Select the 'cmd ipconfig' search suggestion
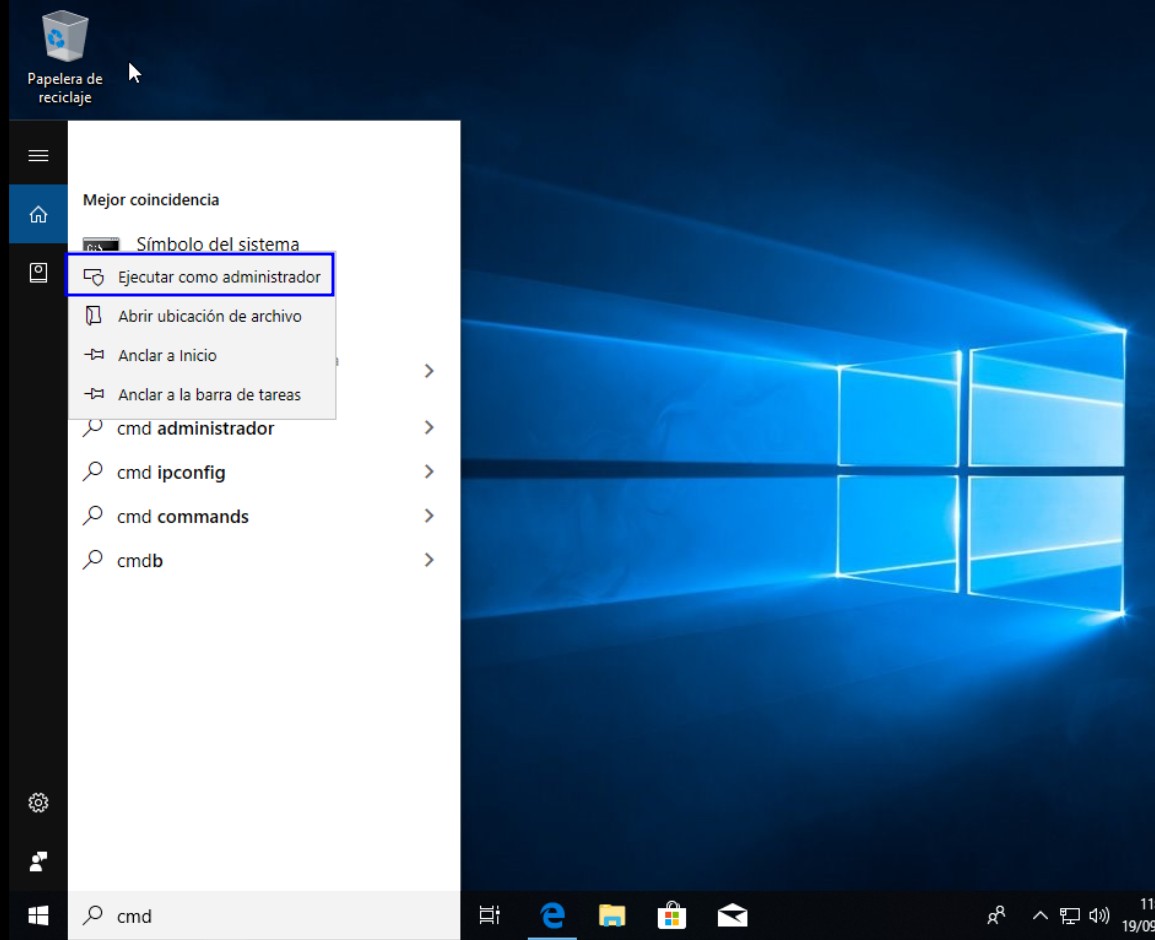This screenshot has height=940, width=1155. point(171,472)
